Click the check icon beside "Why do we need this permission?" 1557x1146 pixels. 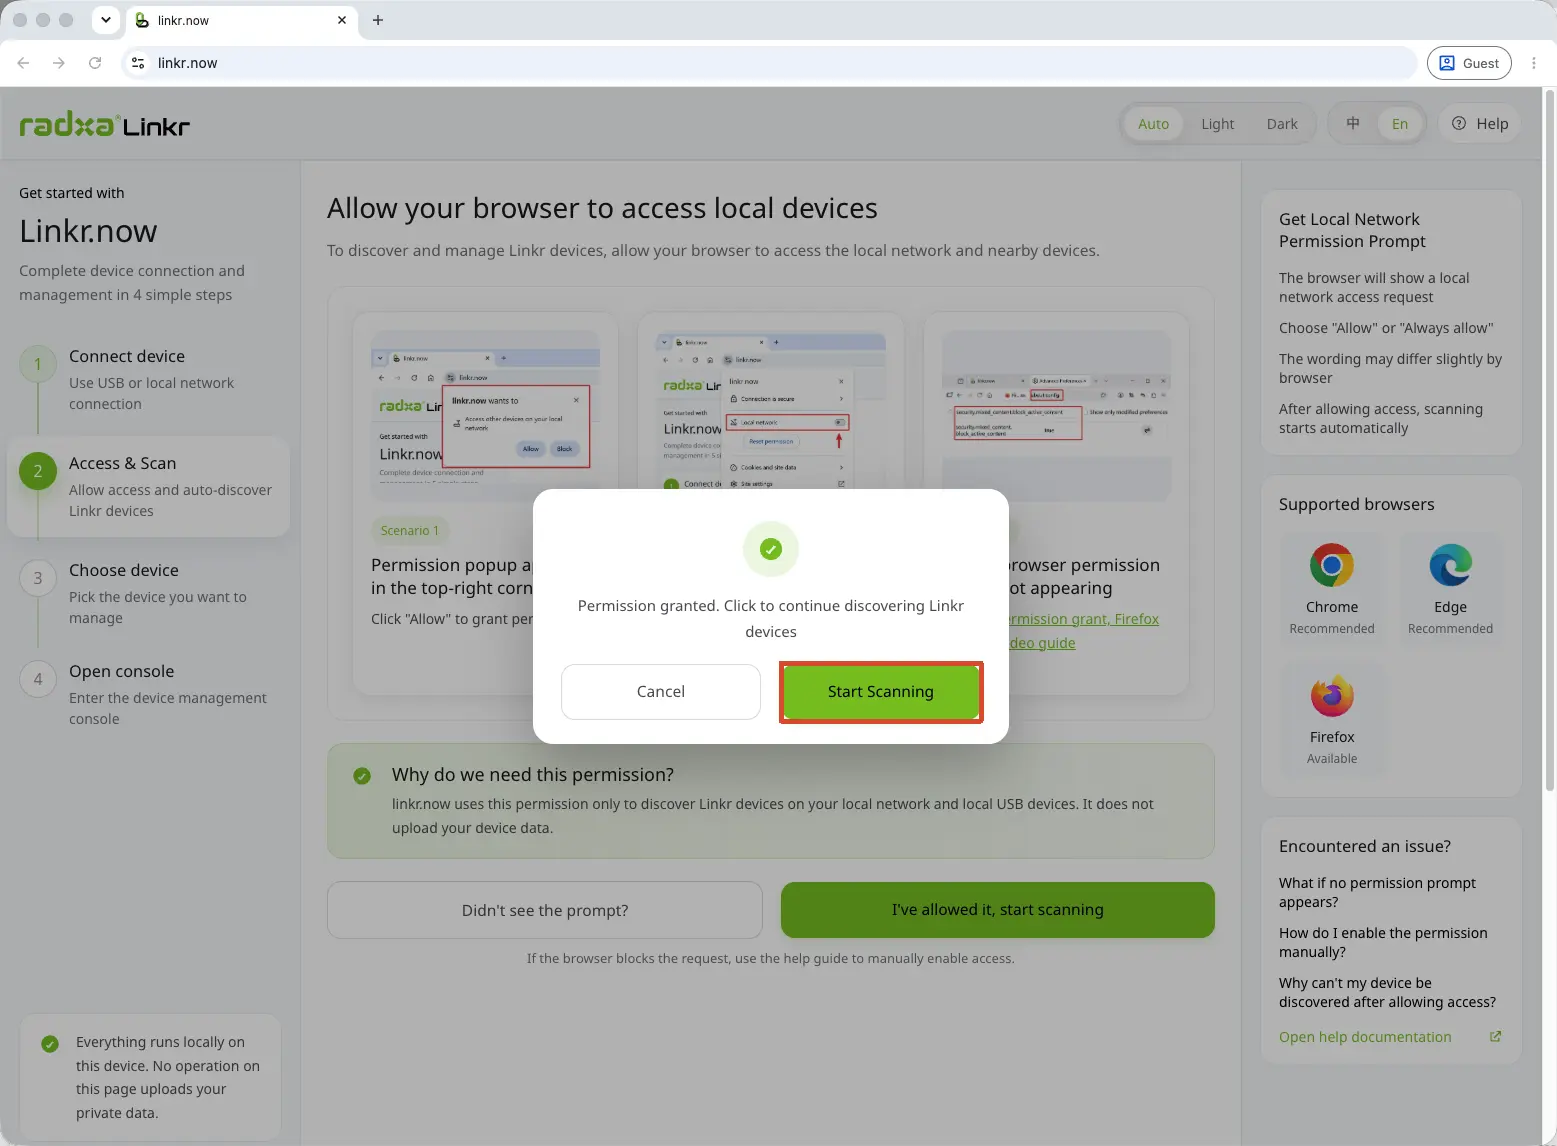(362, 776)
